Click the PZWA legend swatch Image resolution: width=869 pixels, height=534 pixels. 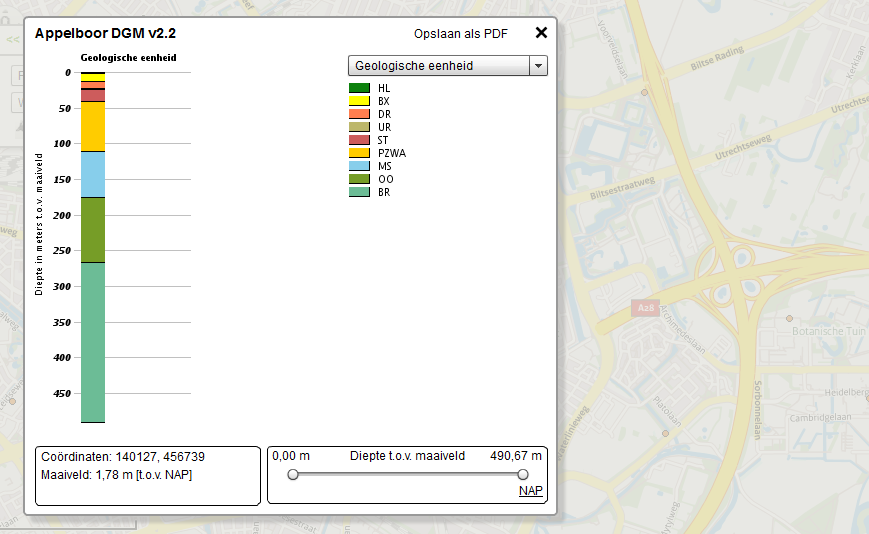(359, 153)
